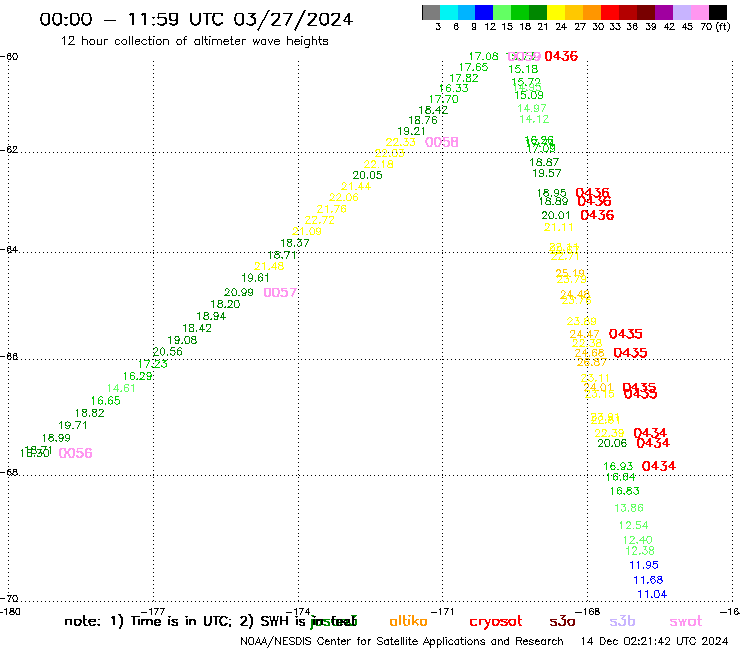Image resolution: width=740 pixels, height=650 pixels.
Task: Click the wave height value 18.82
Action: pos(90,413)
